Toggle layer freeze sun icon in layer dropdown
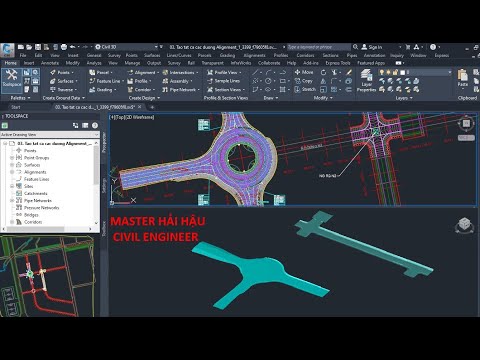Image resolution: width=480 pixels, height=360 pixels. point(388,72)
